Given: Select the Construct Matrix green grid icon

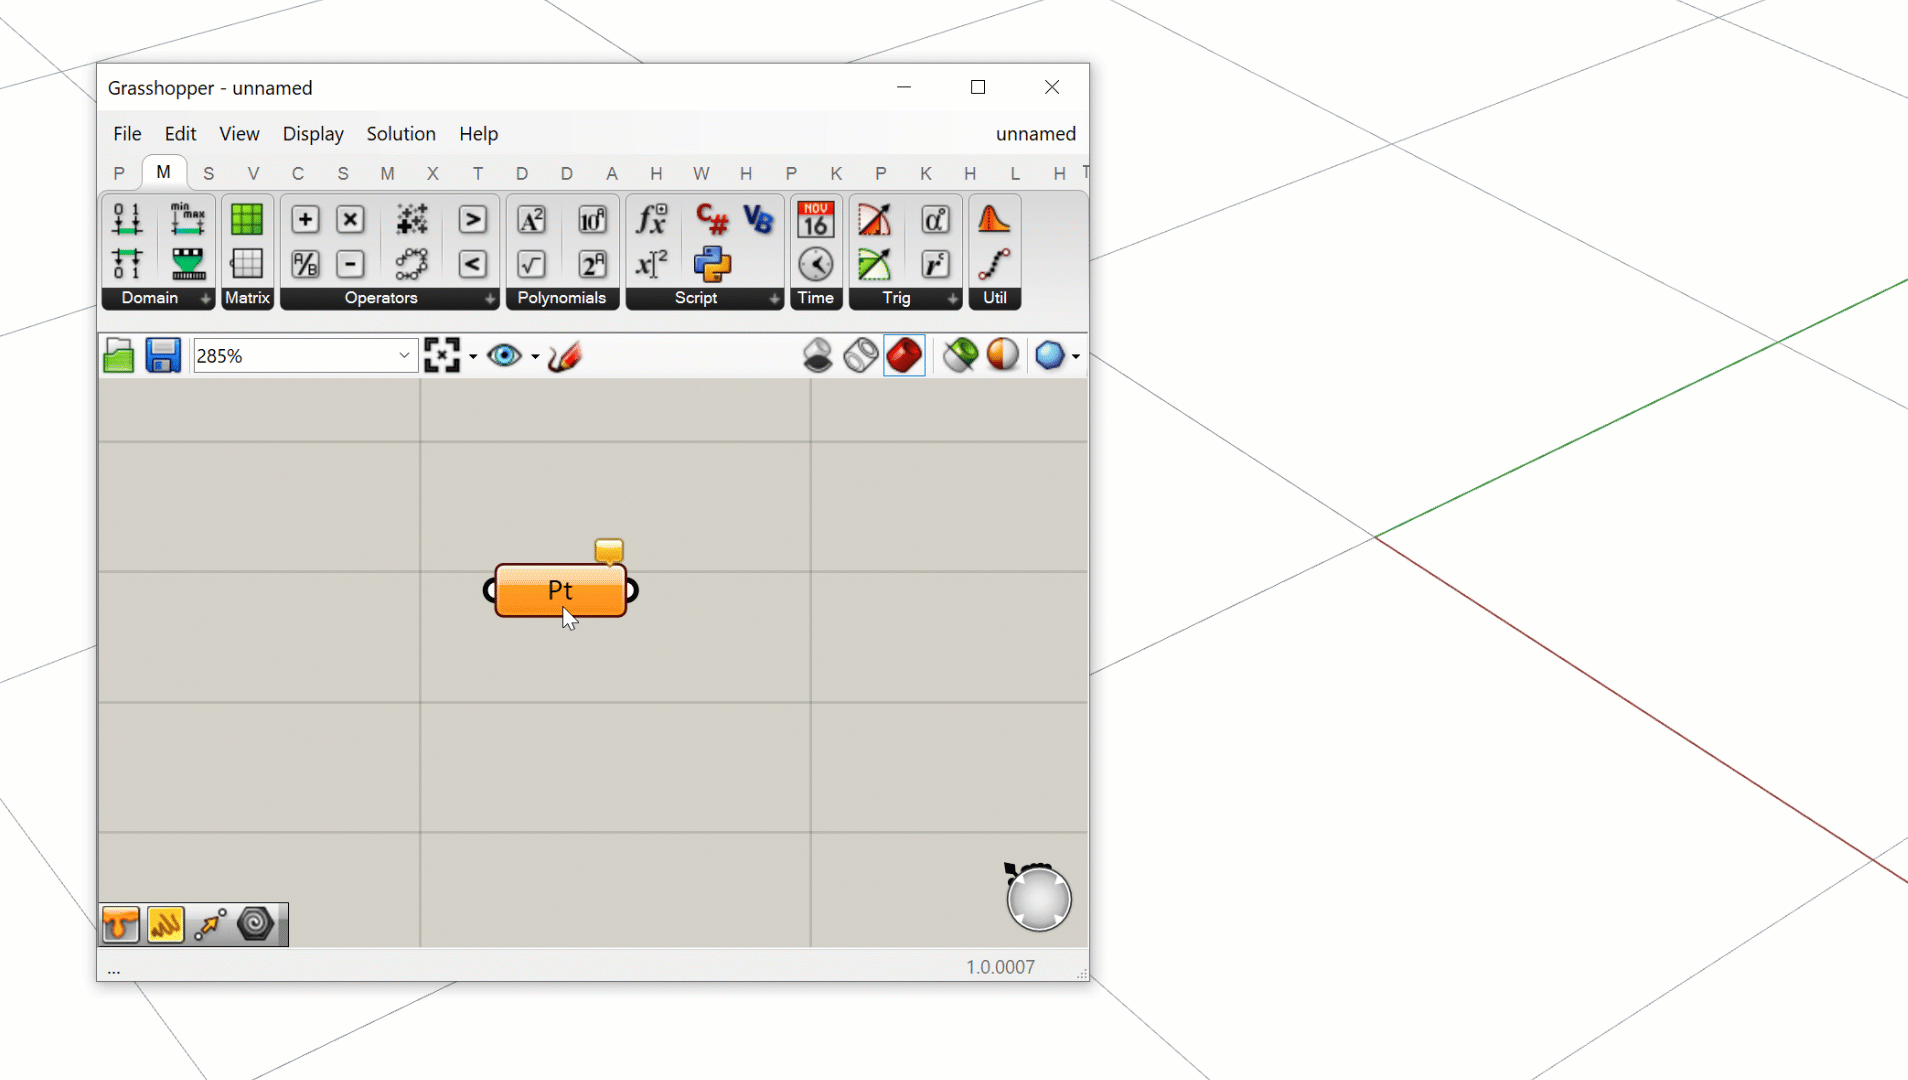Looking at the screenshot, I should pos(246,219).
